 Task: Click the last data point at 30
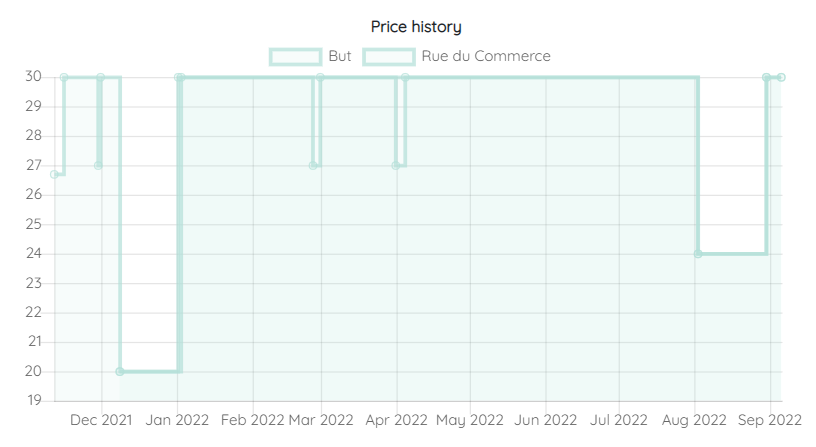click(781, 78)
